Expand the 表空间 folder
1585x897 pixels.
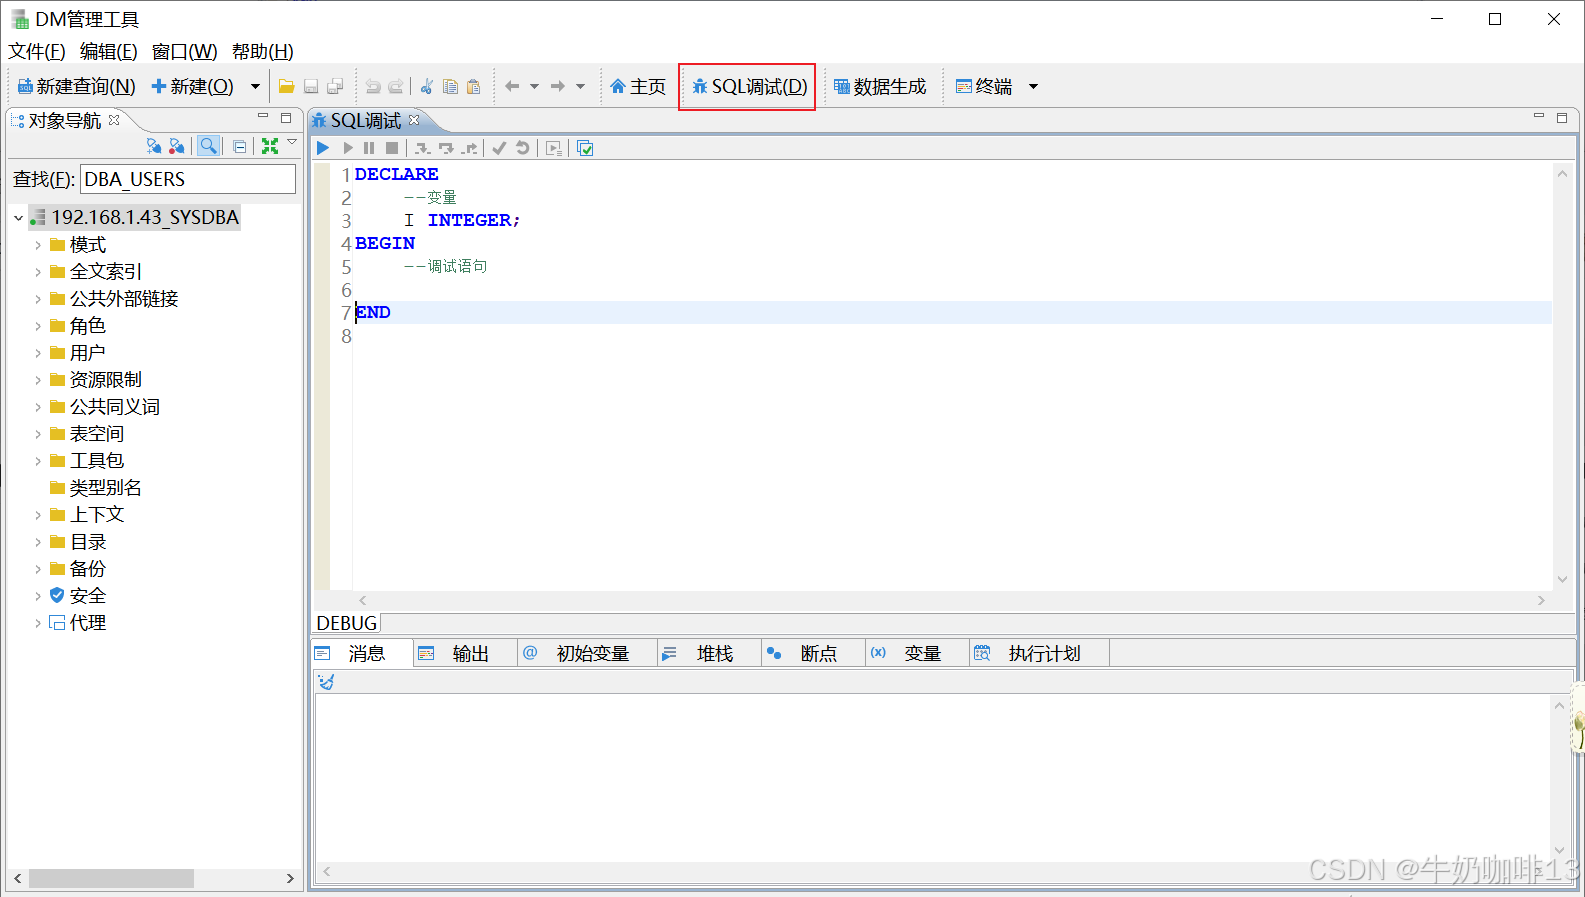(x=38, y=434)
